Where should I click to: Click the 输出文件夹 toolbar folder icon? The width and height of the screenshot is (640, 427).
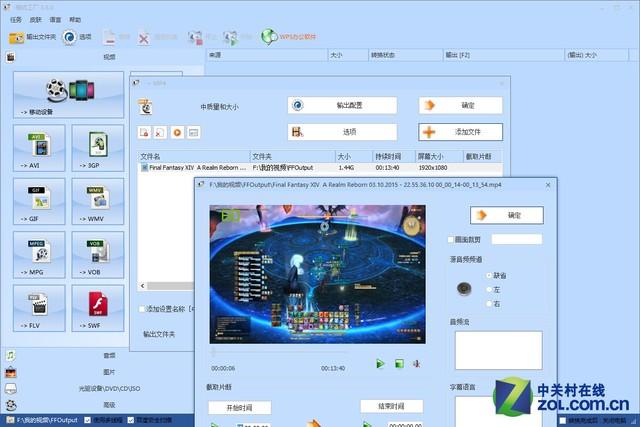[x=16, y=38]
